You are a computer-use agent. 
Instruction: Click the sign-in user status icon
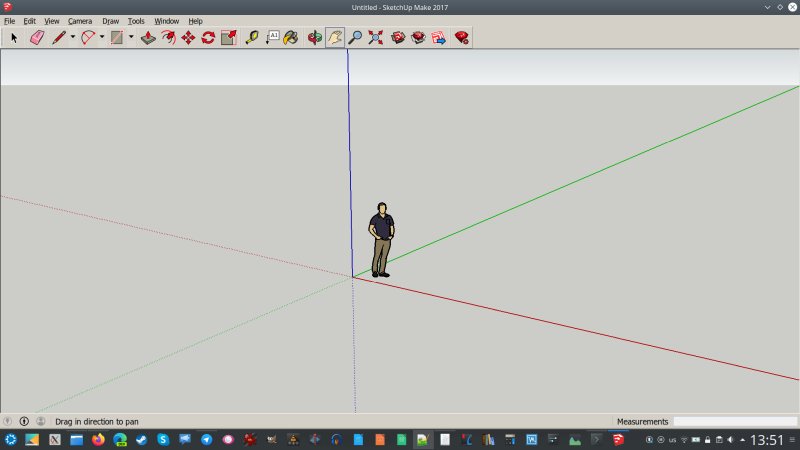[x=41, y=421]
